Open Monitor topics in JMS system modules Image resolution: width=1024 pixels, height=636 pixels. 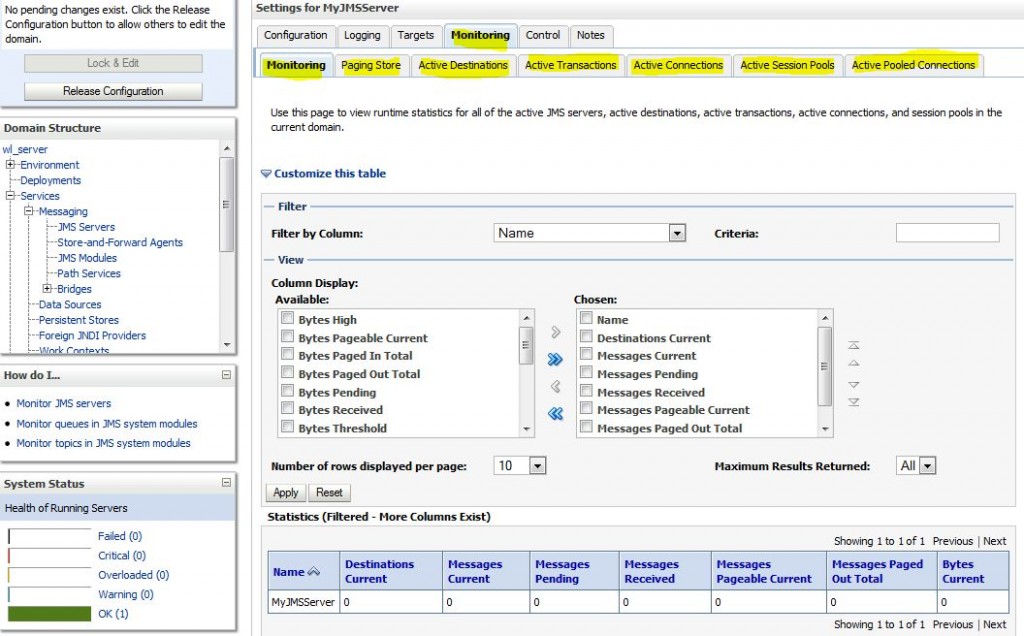pos(103,443)
